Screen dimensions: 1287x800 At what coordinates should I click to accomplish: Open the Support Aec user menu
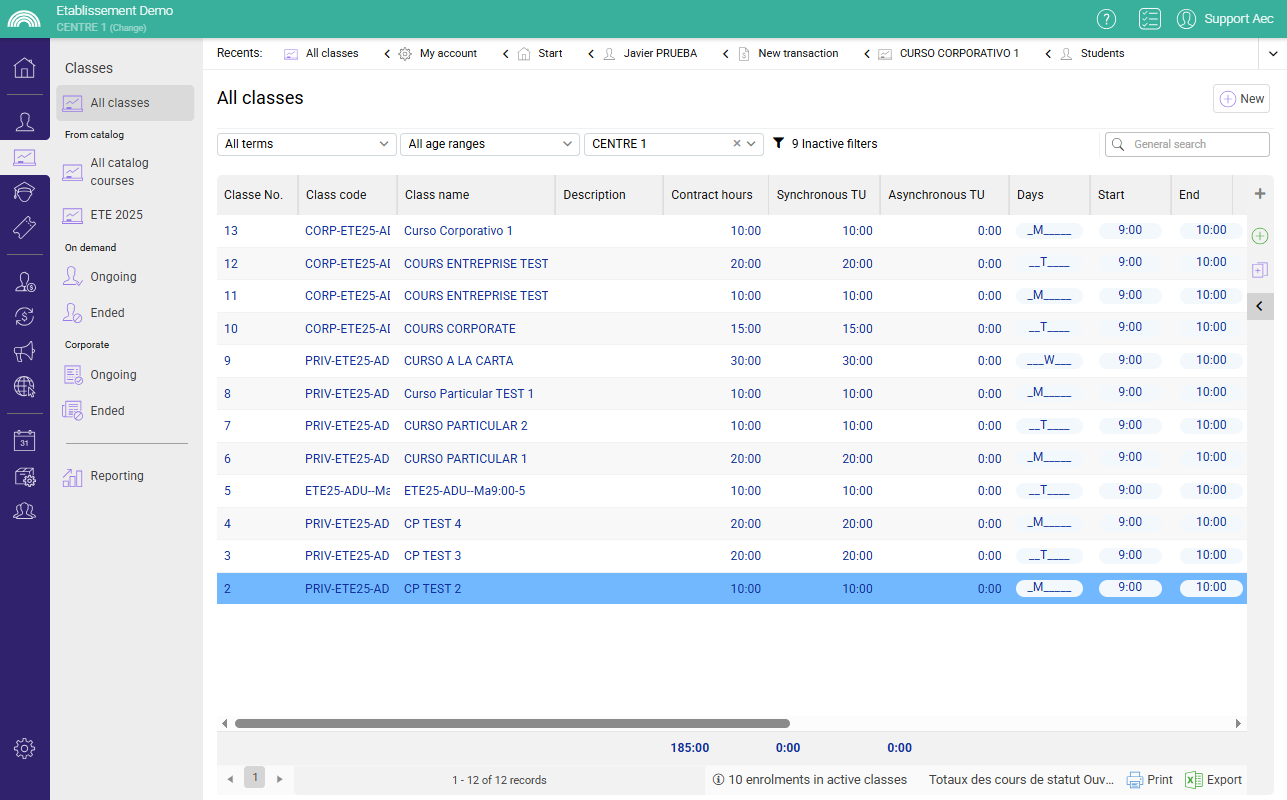pos(1225,19)
